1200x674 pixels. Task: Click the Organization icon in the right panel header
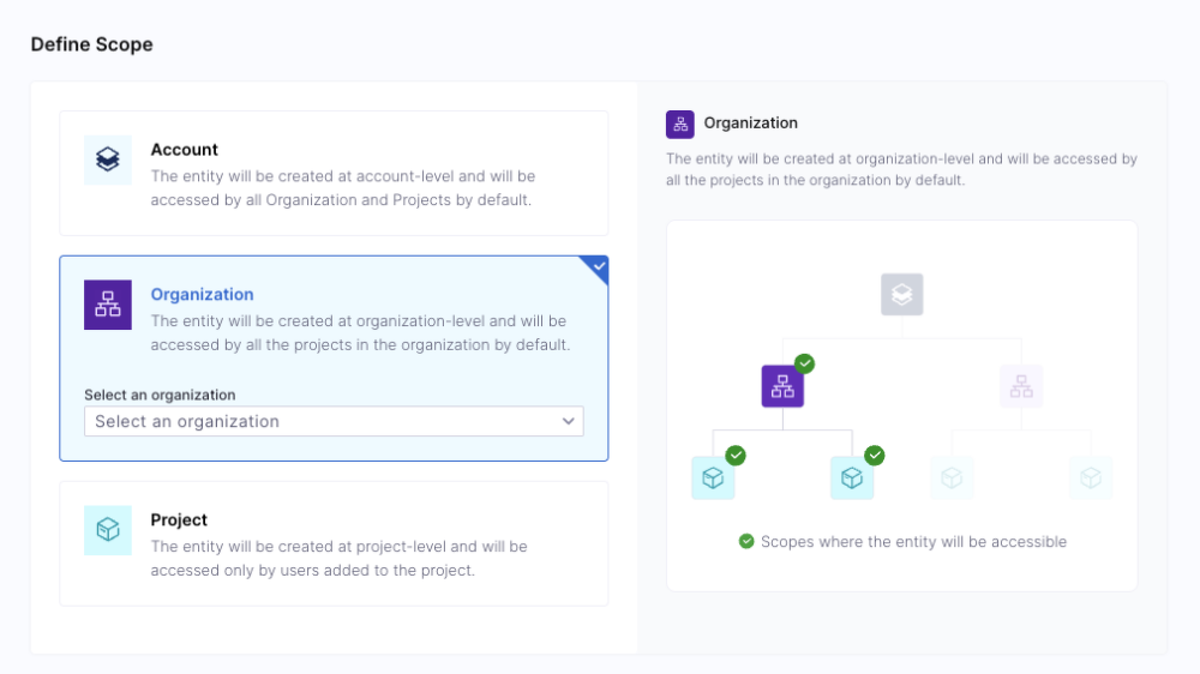pos(680,124)
